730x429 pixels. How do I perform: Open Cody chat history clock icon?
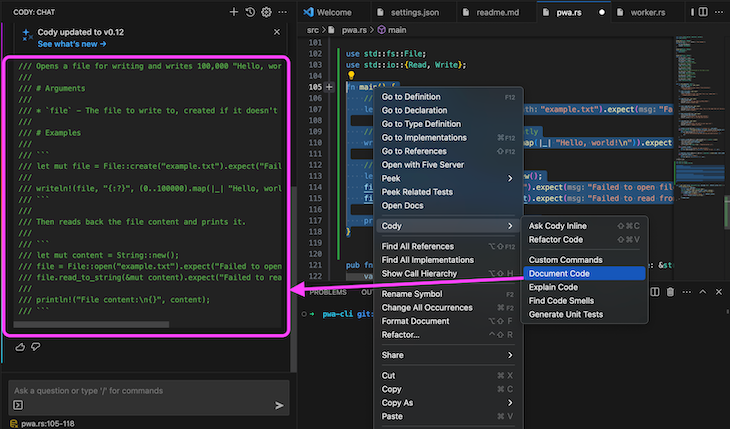point(250,12)
